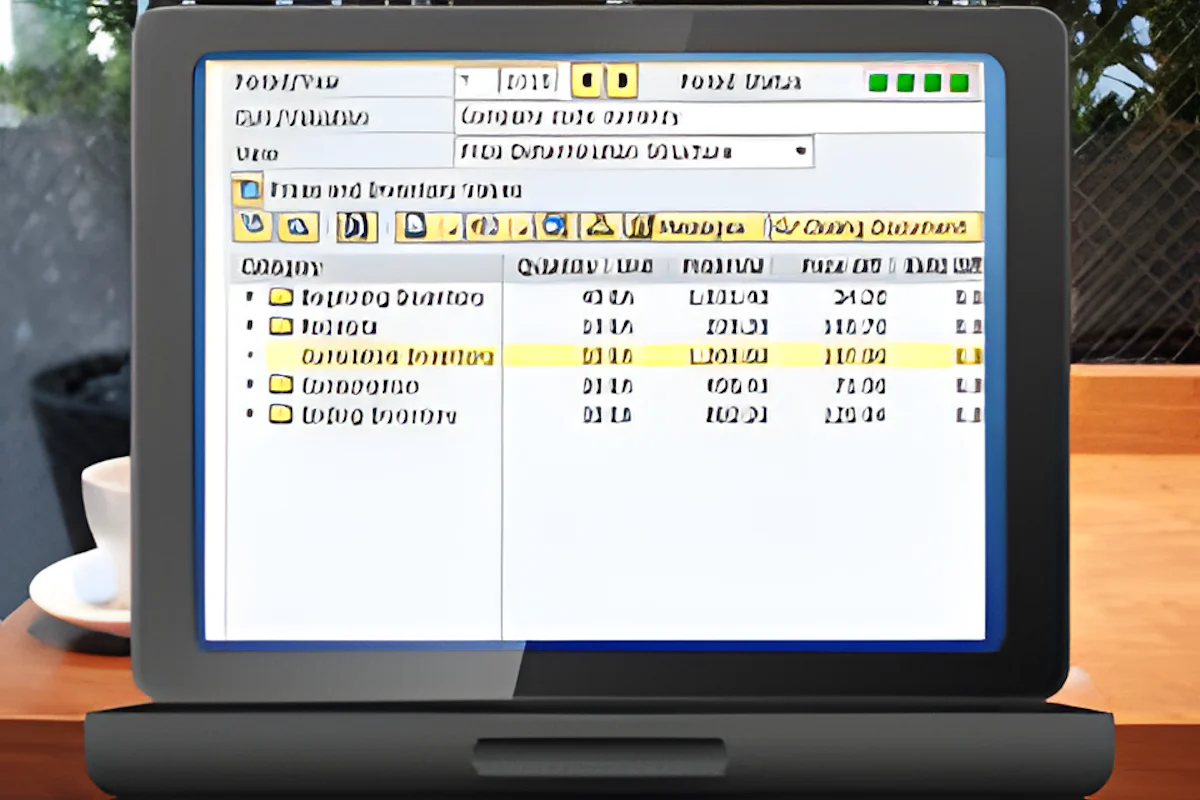Click the second column header in the table
This screenshot has width=1200, height=800.
[585, 267]
